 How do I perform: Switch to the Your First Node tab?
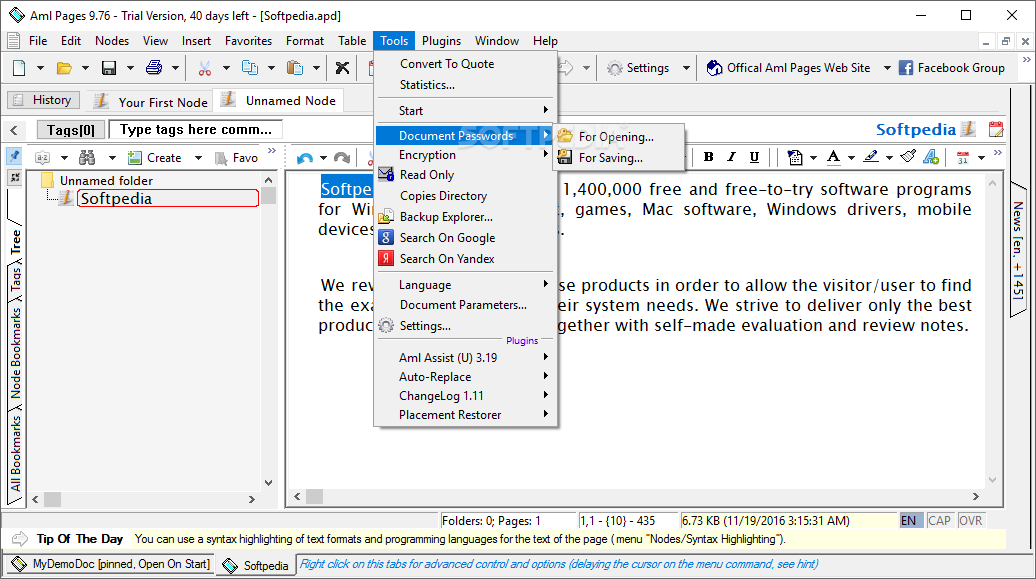tap(151, 101)
